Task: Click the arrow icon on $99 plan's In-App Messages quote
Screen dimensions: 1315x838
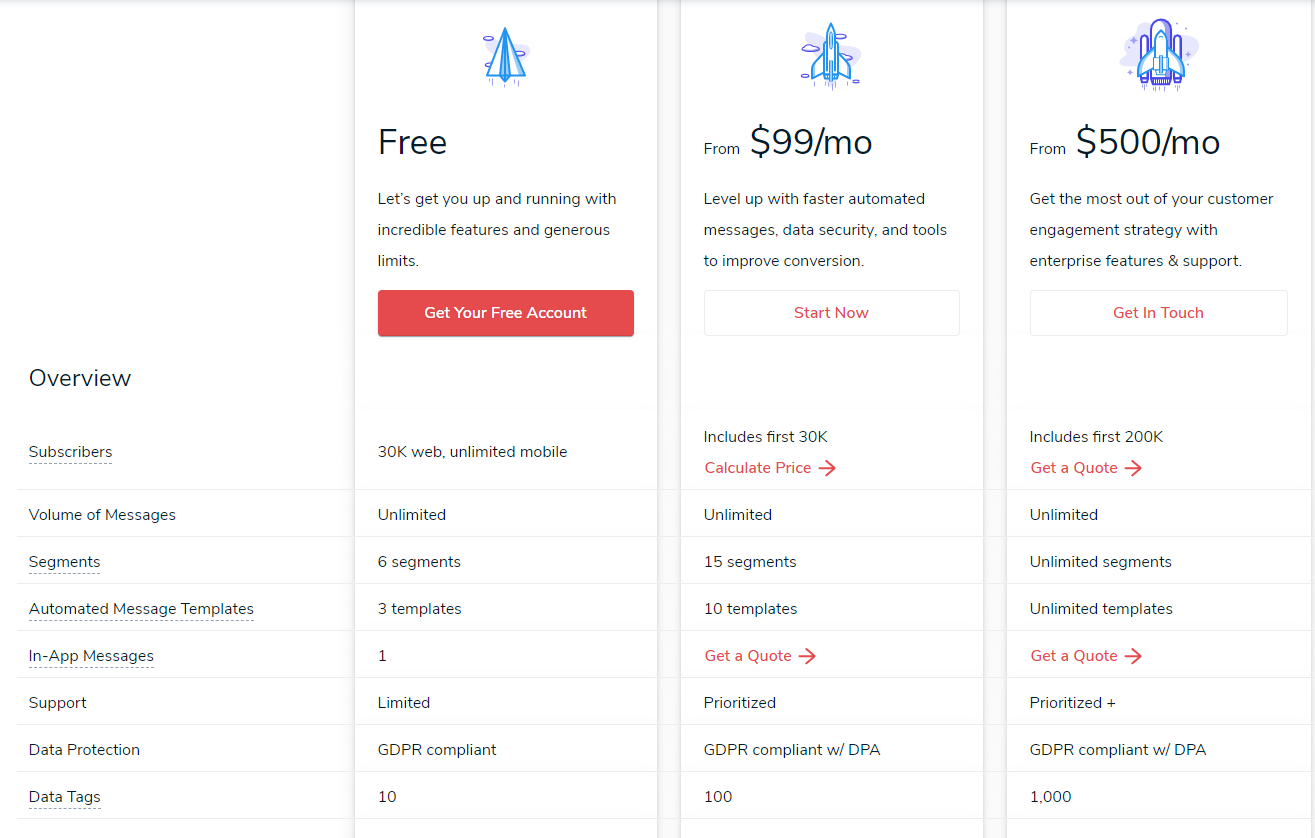Action: tap(807, 655)
